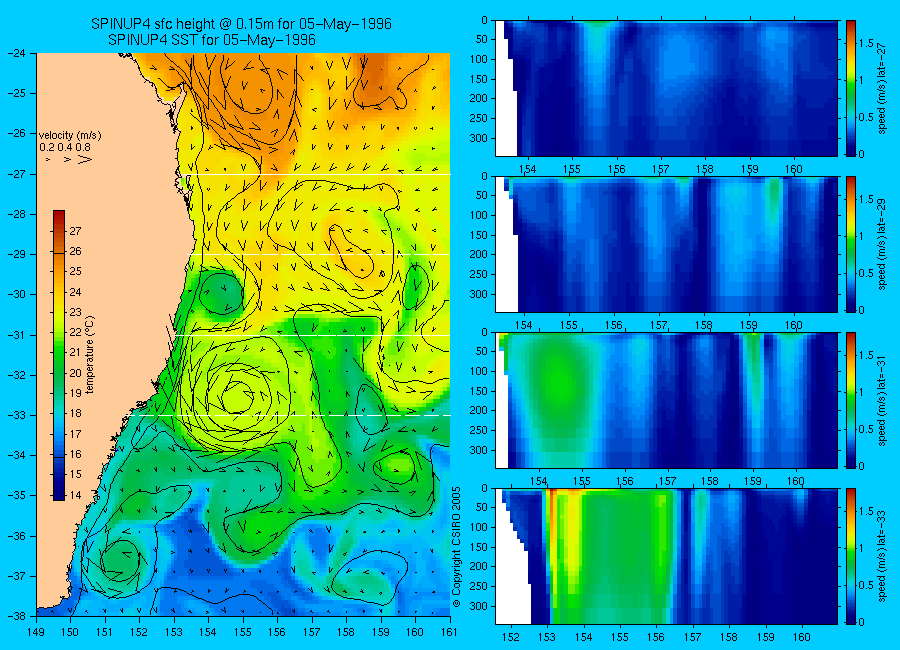Viewport: 900px width, 650px height.
Task: Click the lat=-31 speed section plot
Action: coord(666,400)
